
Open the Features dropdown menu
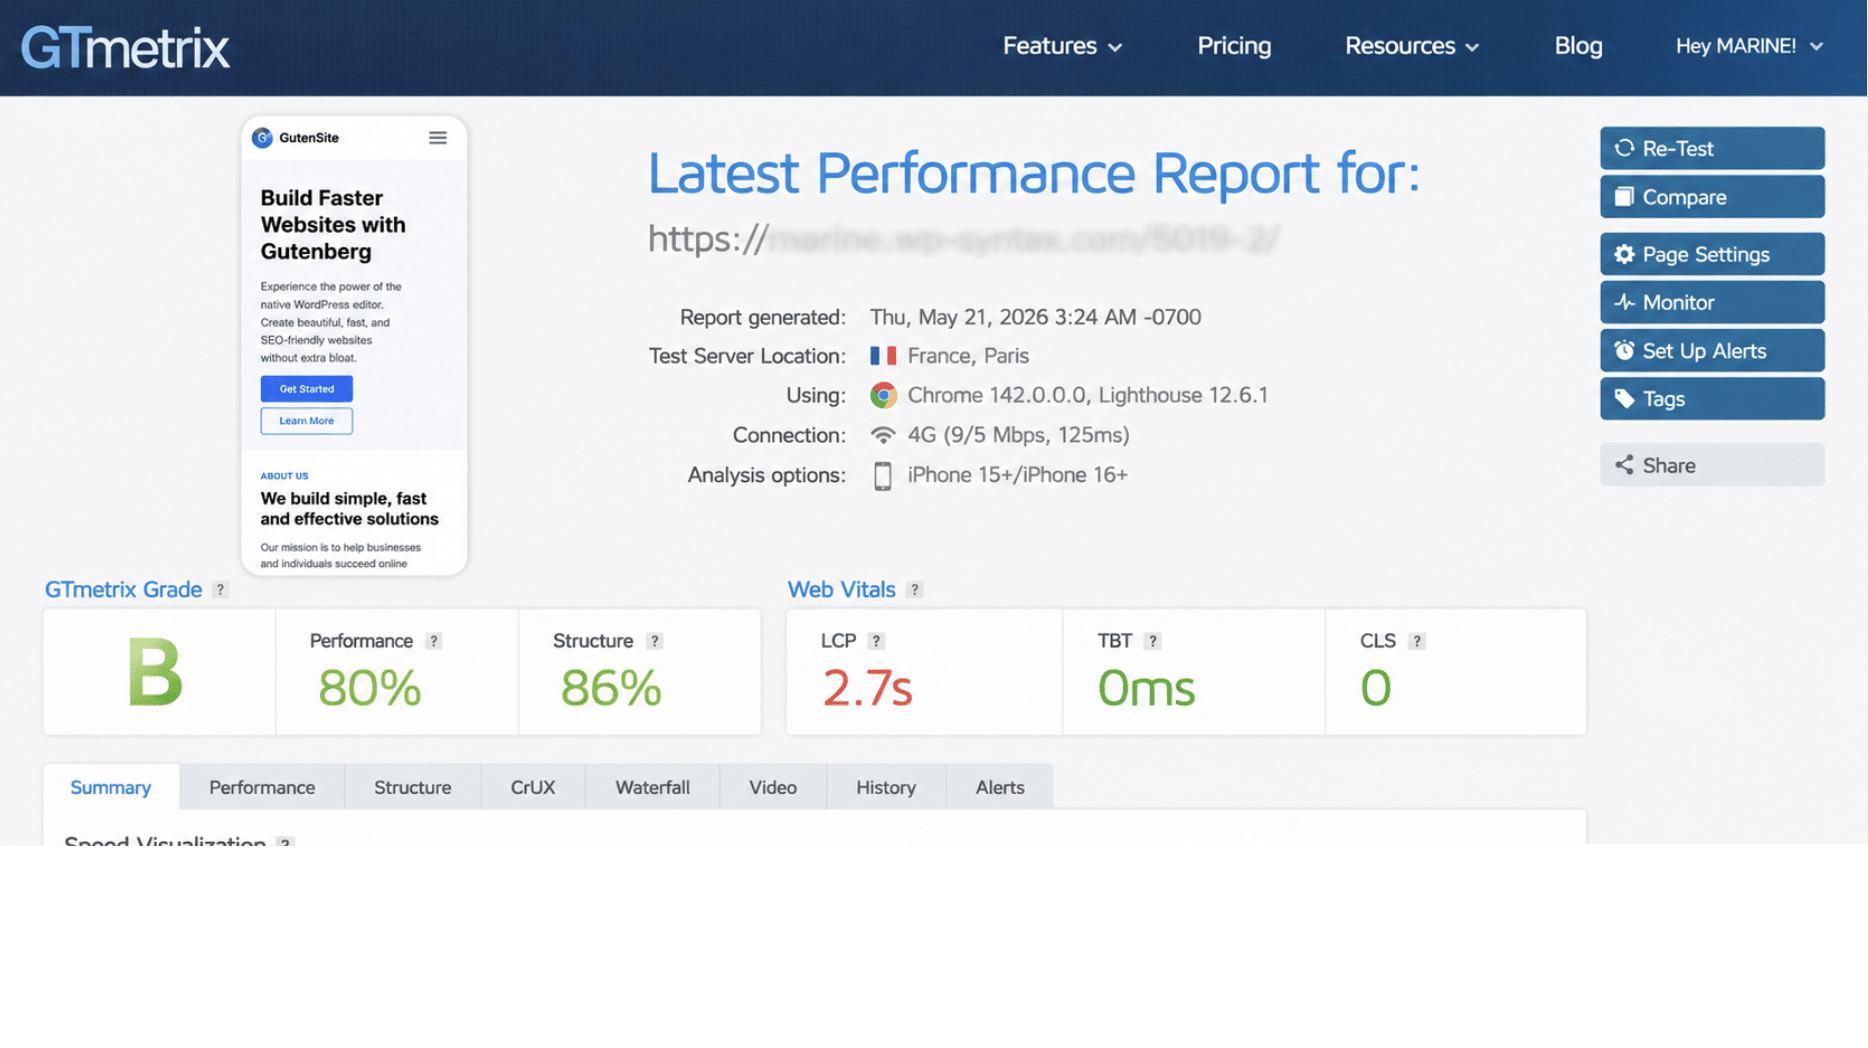pos(1062,46)
